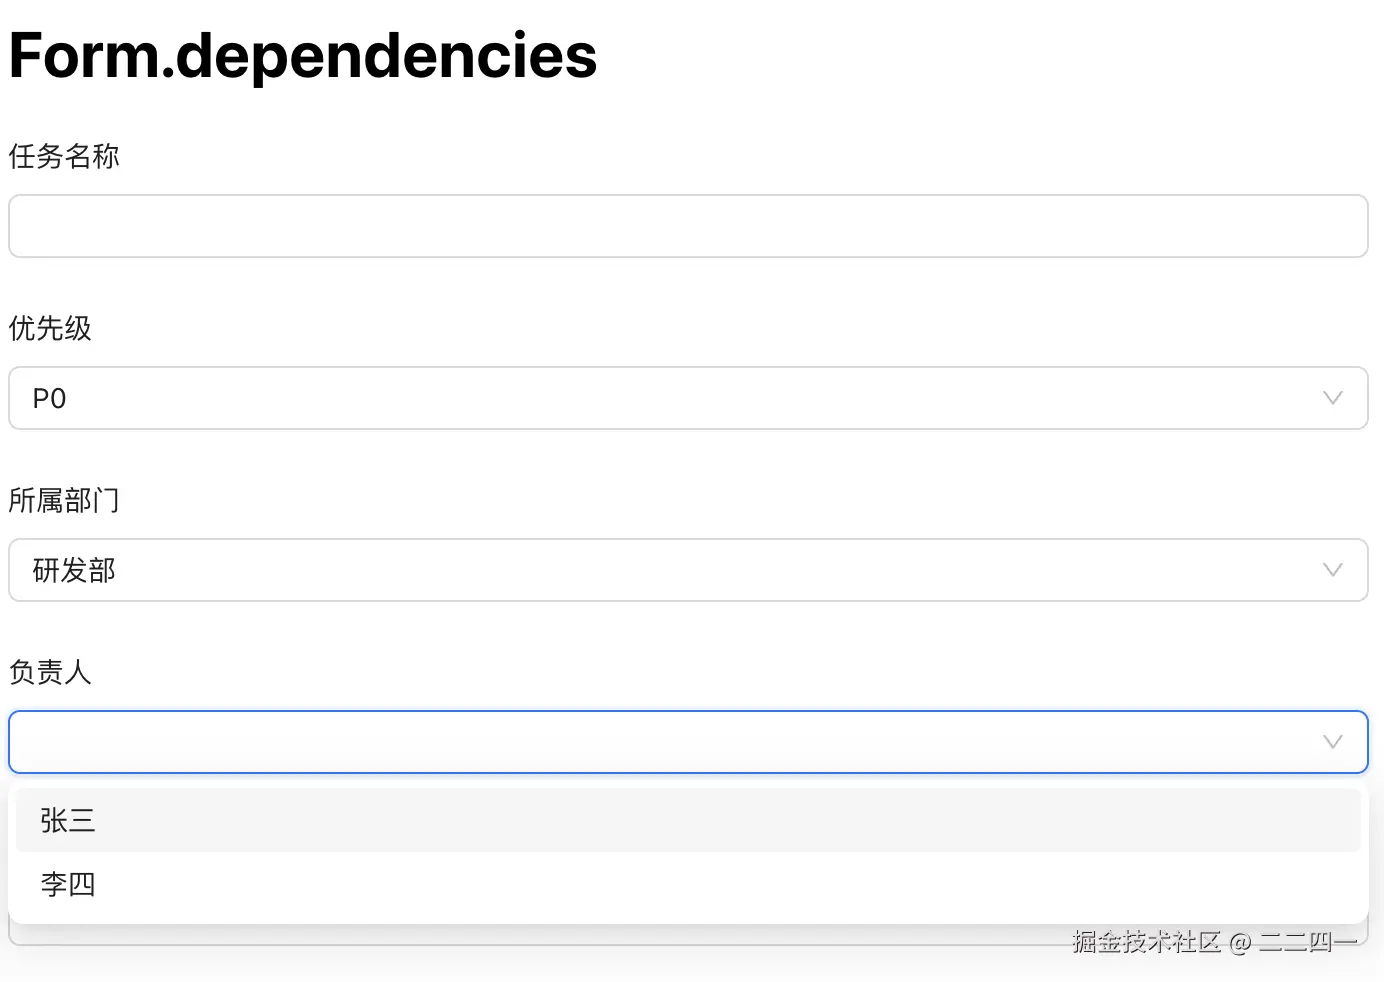Click the P0 selected value text

[x=50, y=399]
